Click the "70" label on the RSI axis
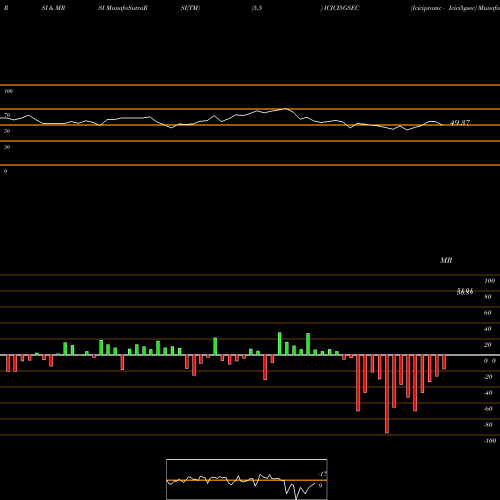The image size is (500, 500). [x=7, y=115]
